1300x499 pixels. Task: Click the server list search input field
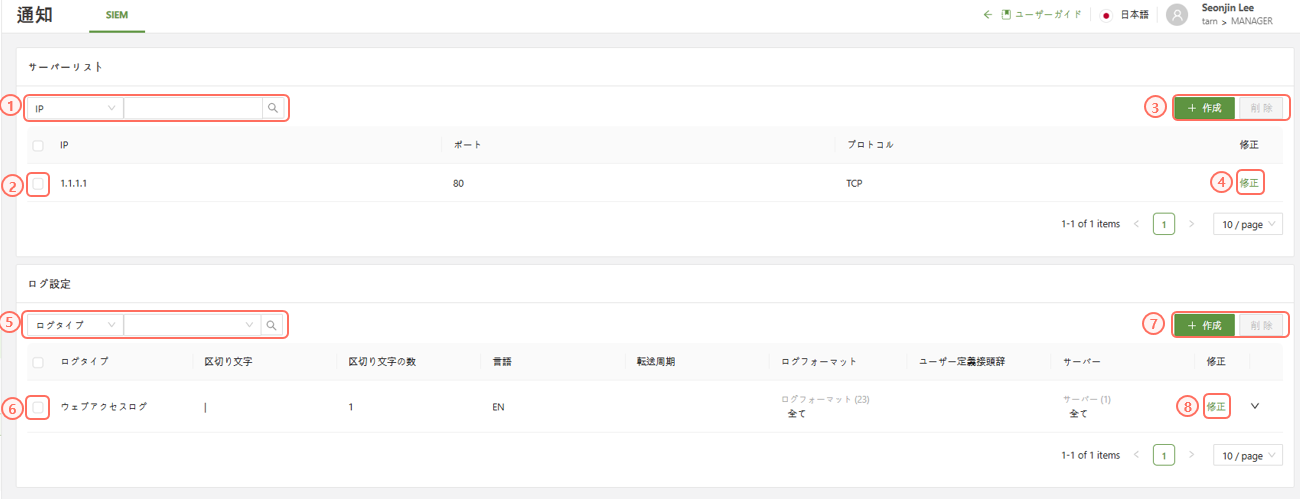[192, 108]
